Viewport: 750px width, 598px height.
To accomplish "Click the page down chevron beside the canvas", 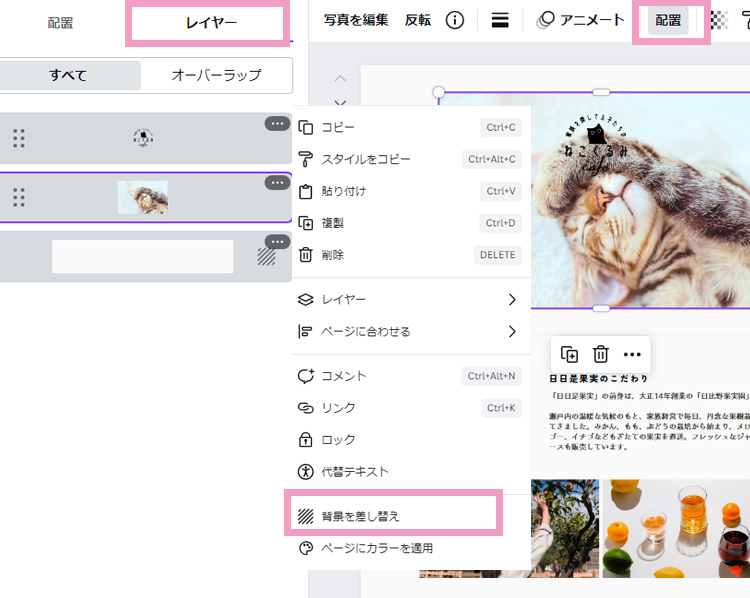I will [x=340, y=102].
